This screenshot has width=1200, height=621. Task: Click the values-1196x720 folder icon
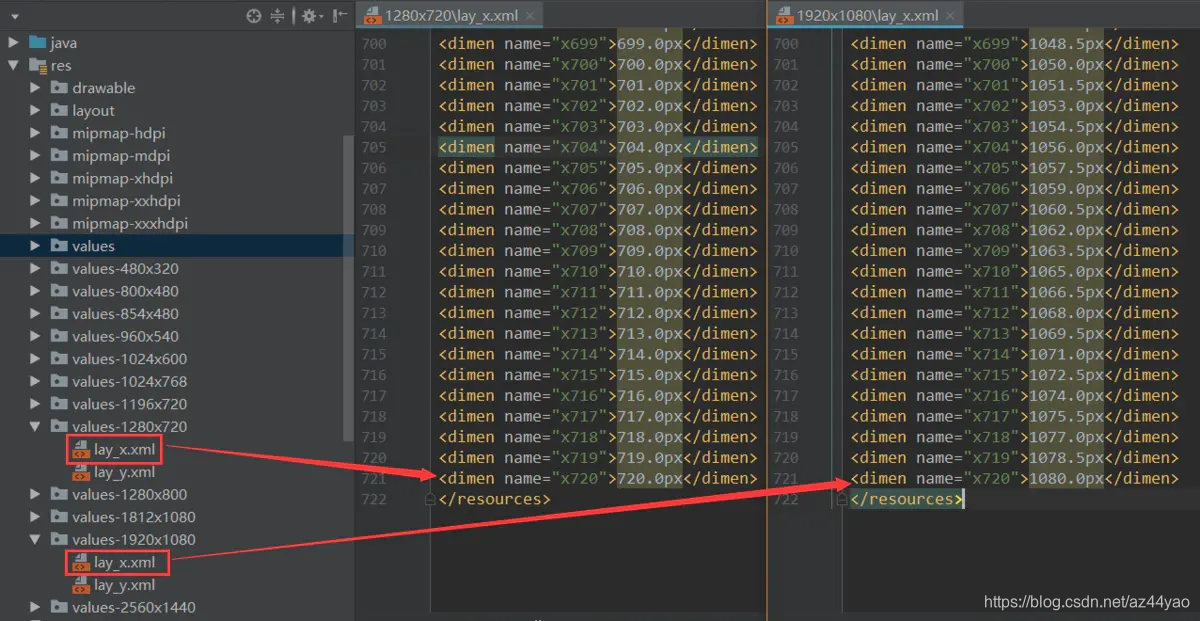(59, 404)
